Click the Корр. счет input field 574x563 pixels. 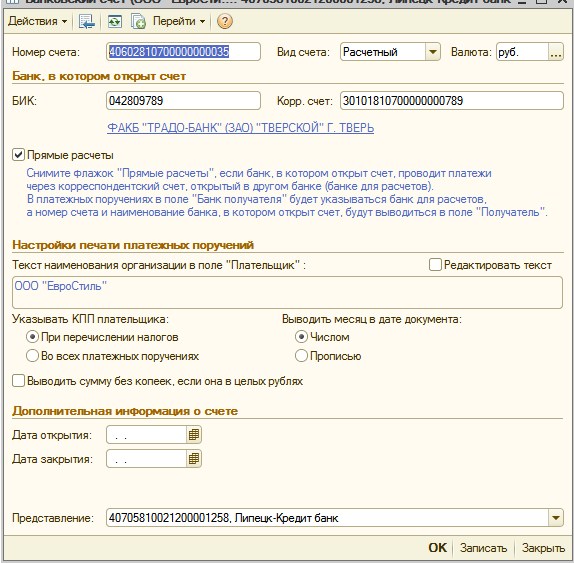(x=452, y=100)
